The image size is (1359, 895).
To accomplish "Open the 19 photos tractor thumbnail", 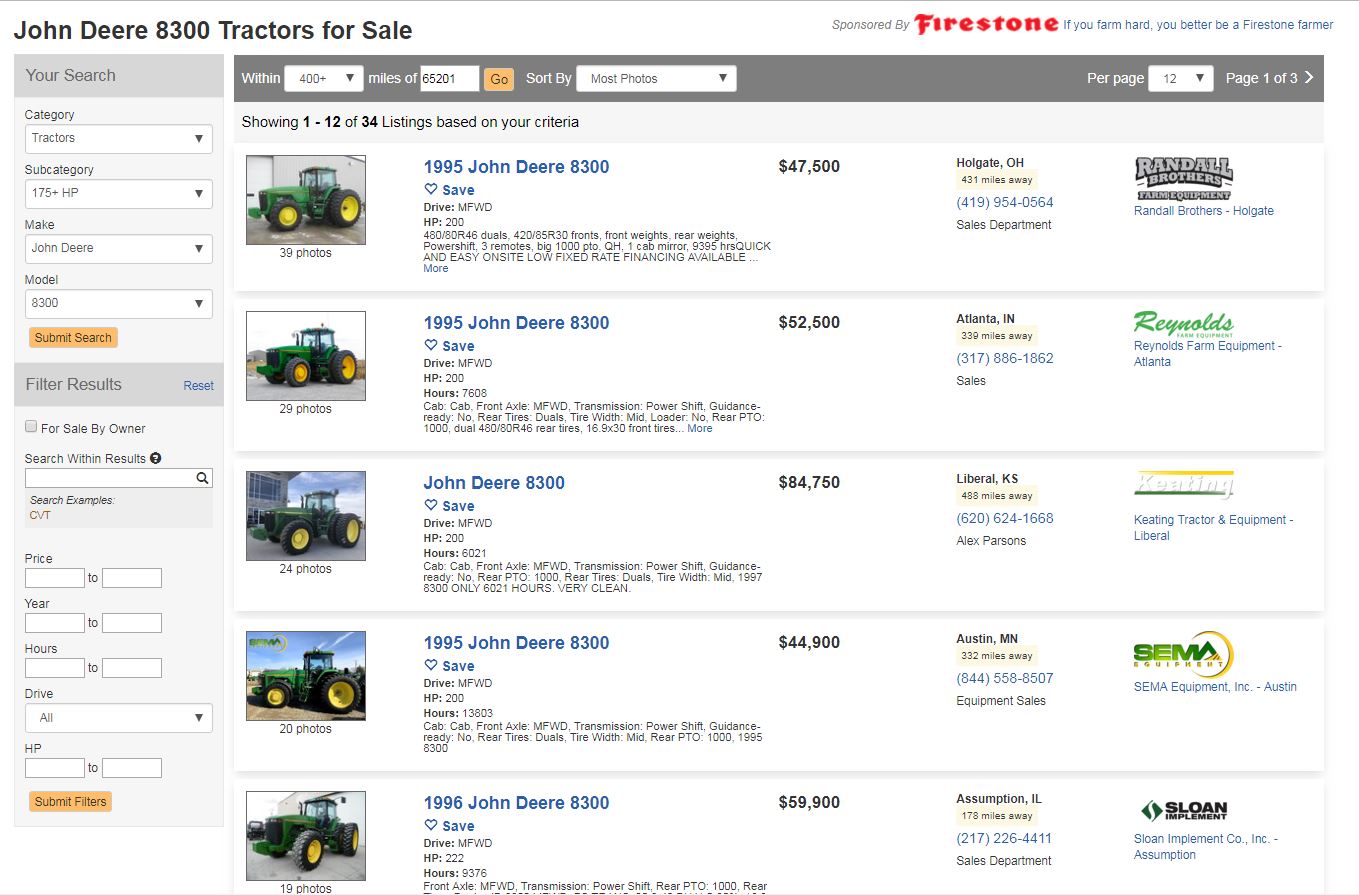I will [306, 836].
